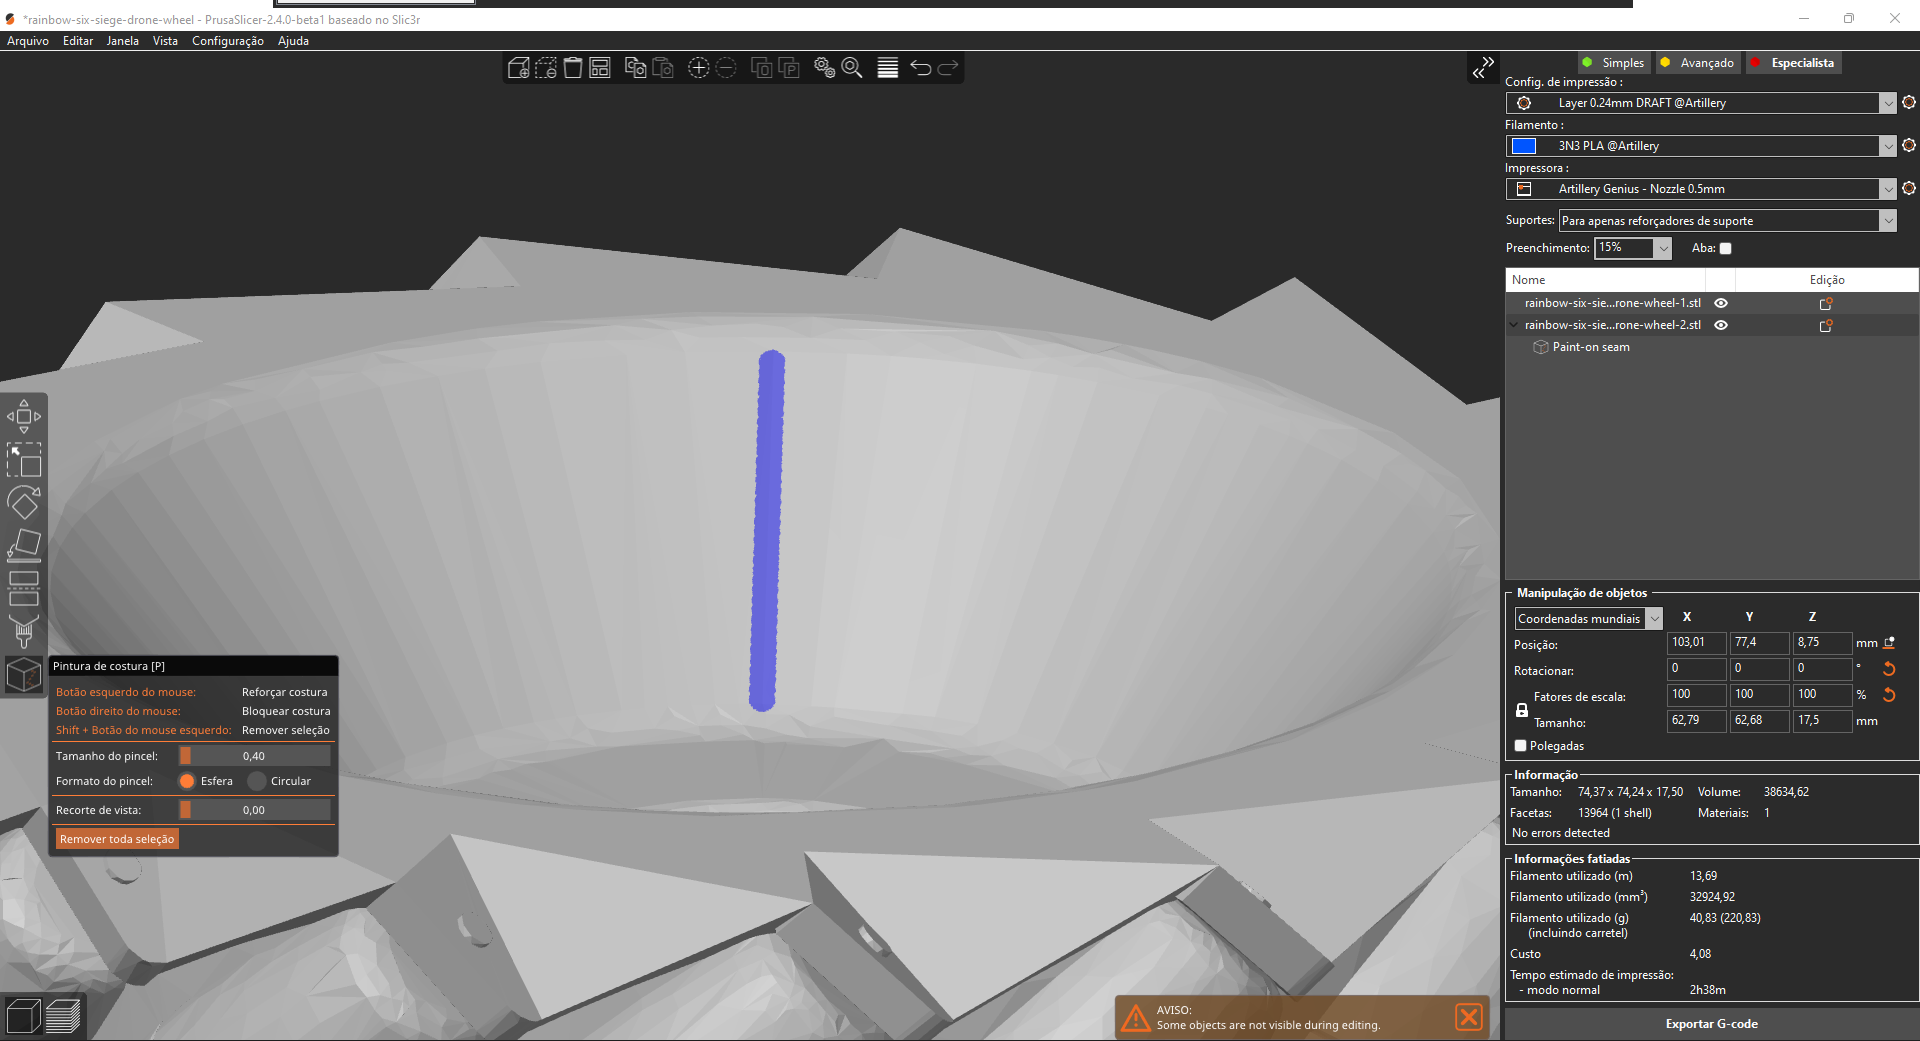This screenshot has width=1920, height=1041.
Task: Click Remover toda seleção button
Action: [117, 839]
